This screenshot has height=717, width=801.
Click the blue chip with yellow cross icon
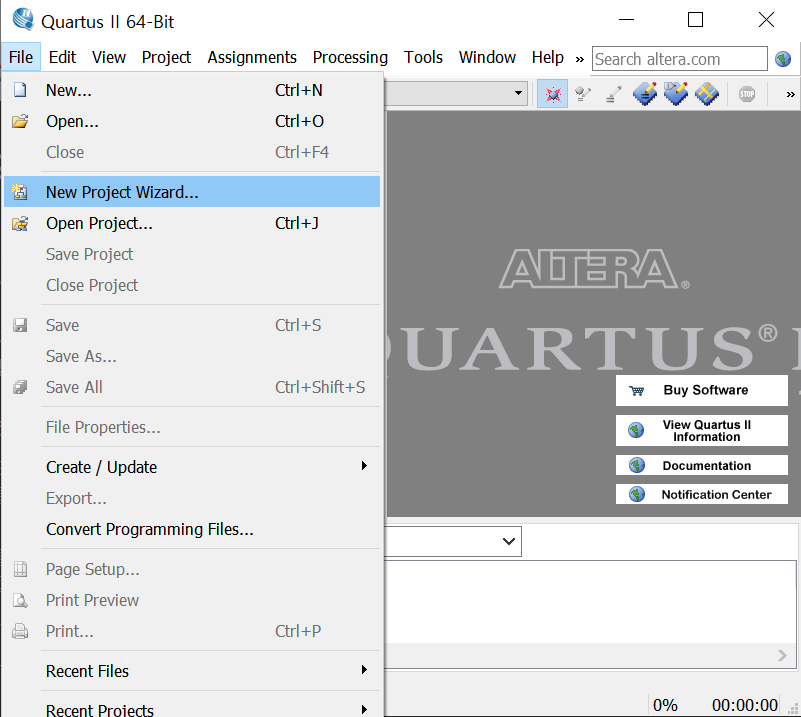pyautogui.click(x=706, y=94)
